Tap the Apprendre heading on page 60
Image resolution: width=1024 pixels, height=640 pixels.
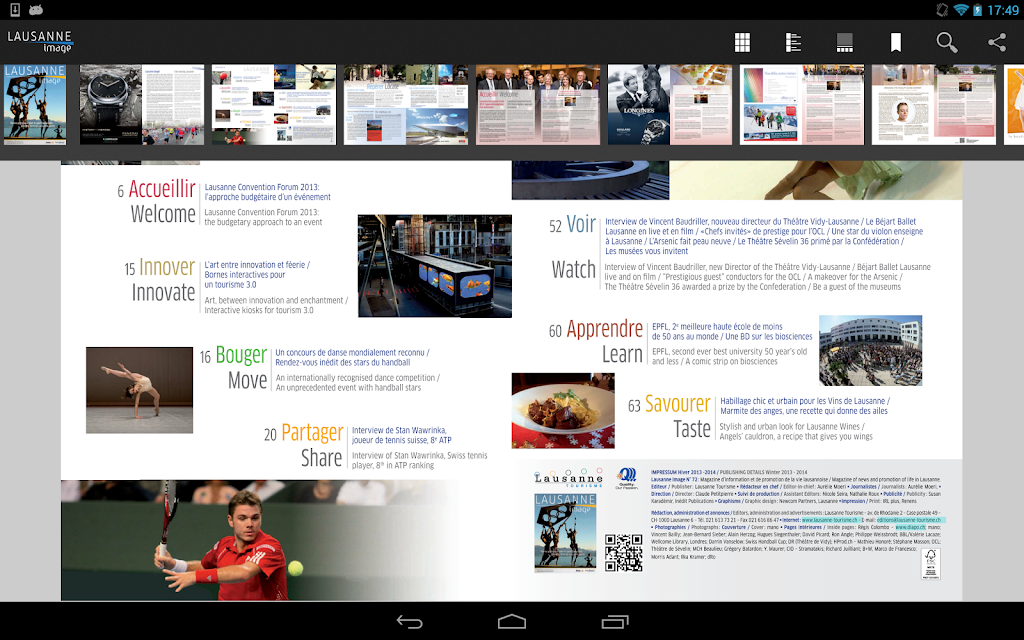605,329
